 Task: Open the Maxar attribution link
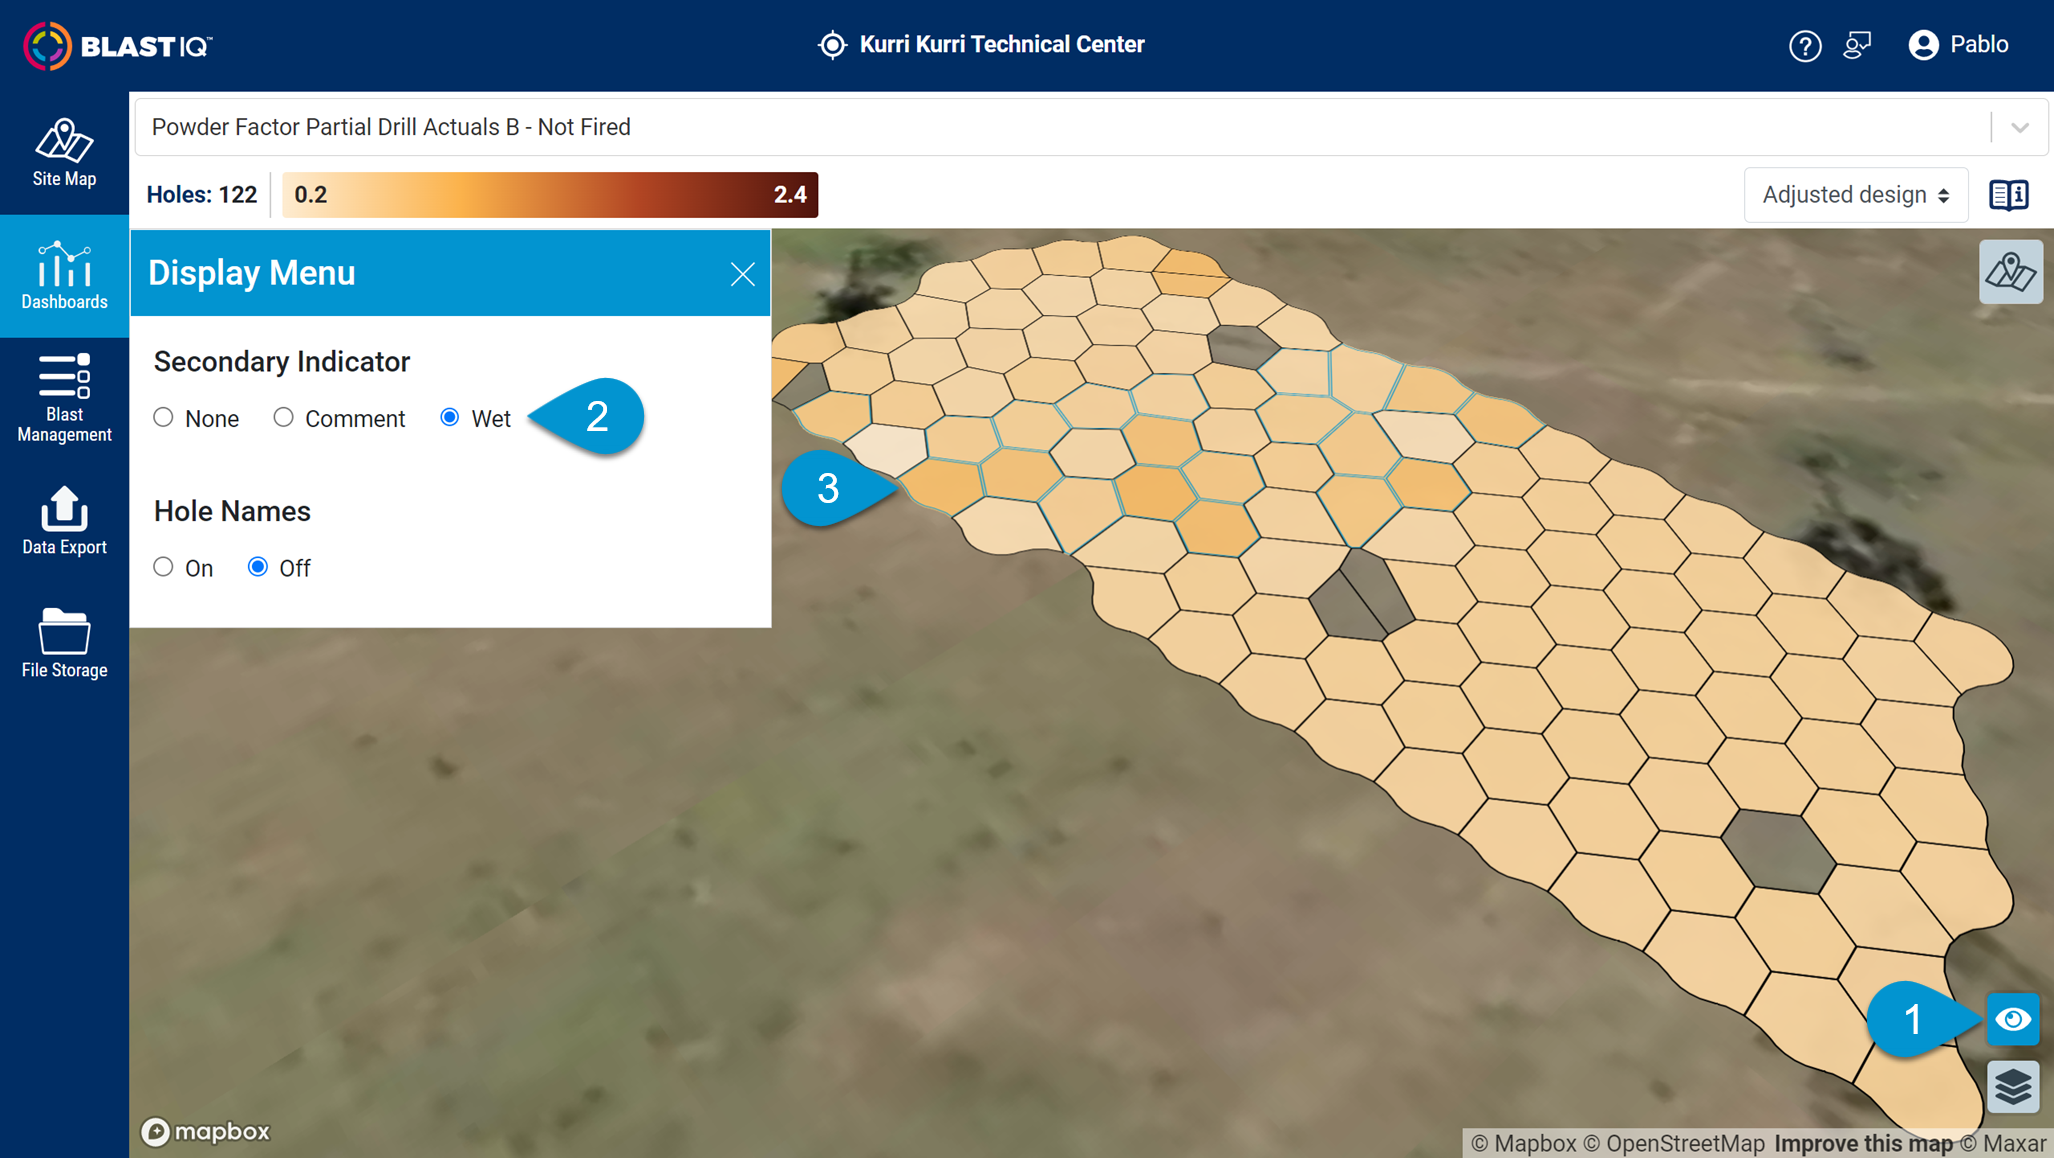pyautogui.click(x=2003, y=1143)
